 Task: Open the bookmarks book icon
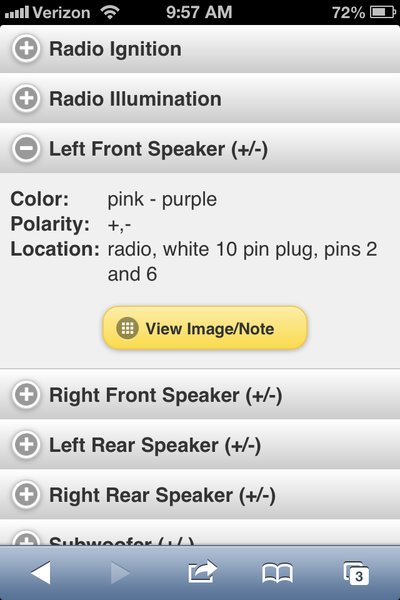(x=278, y=573)
